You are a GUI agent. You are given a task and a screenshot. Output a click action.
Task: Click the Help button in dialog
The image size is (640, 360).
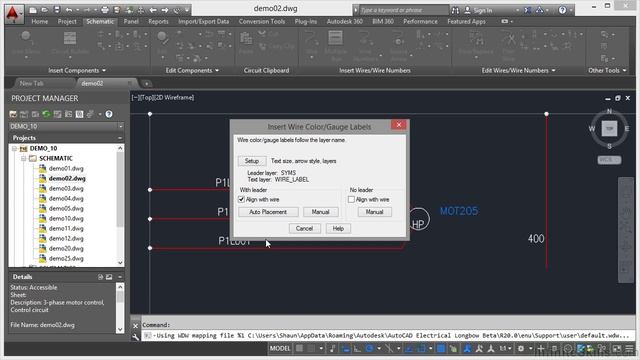338,229
